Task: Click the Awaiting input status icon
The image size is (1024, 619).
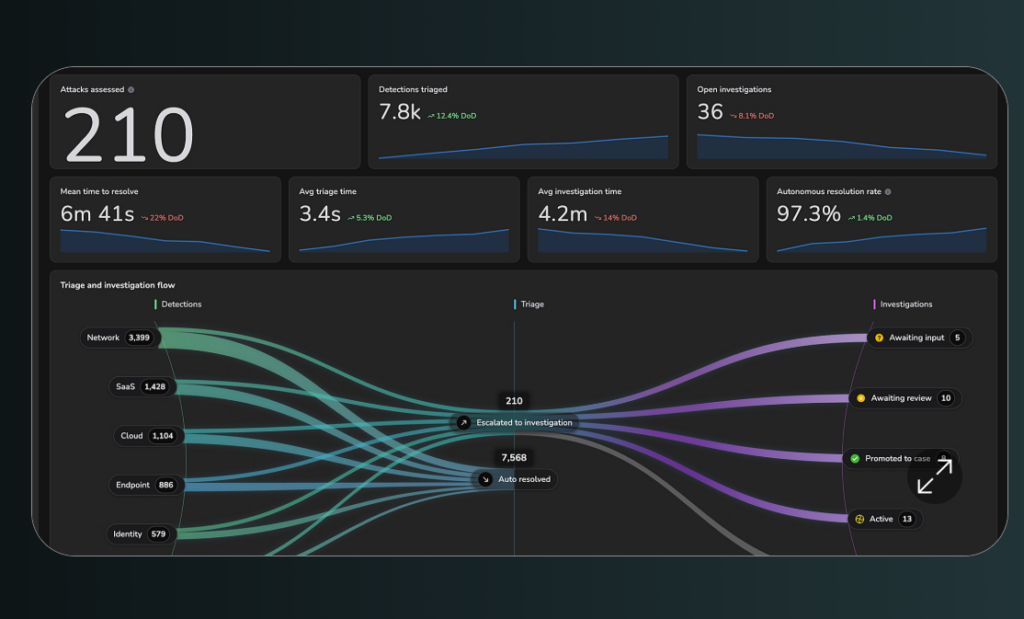Action: coord(879,338)
